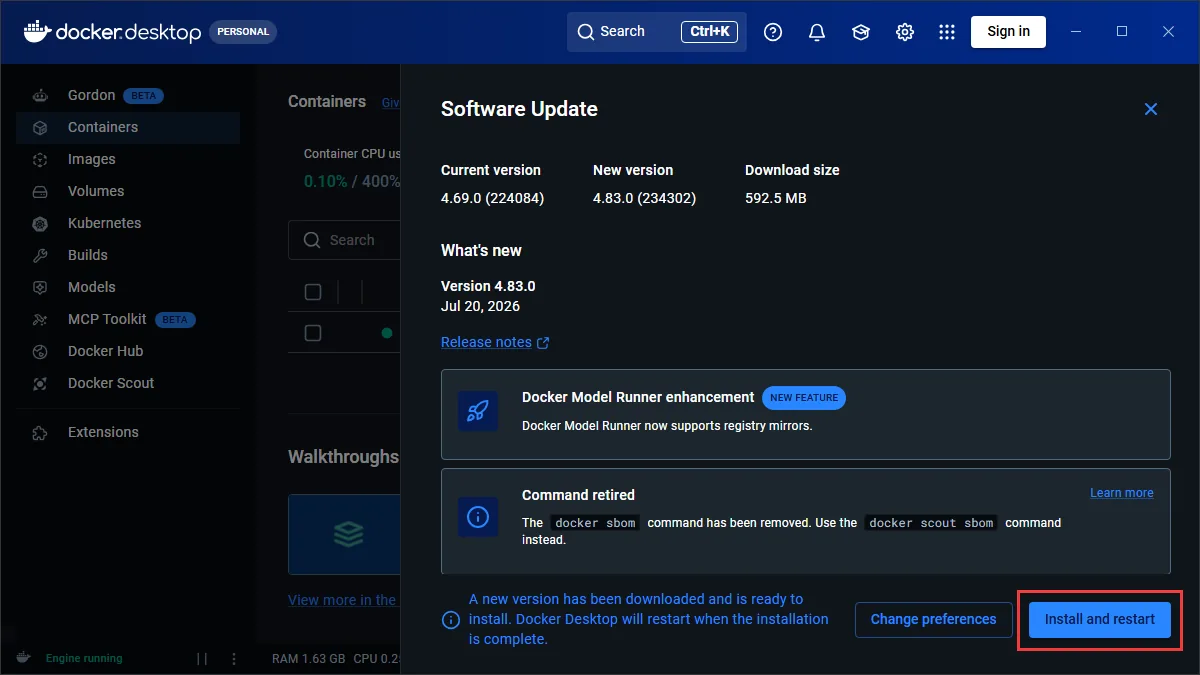Follow the Learn more link in Command retired

tap(1122, 493)
